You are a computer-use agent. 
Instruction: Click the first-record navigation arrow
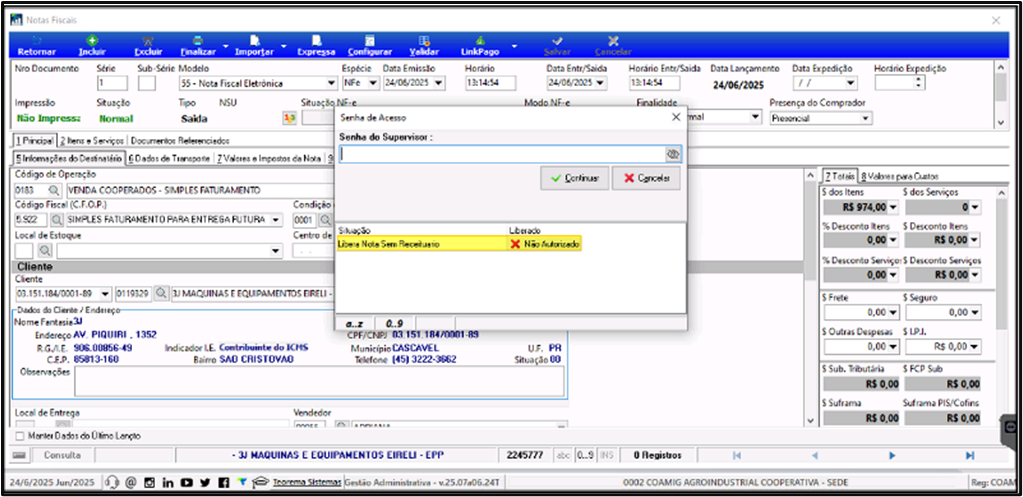click(x=737, y=455)
